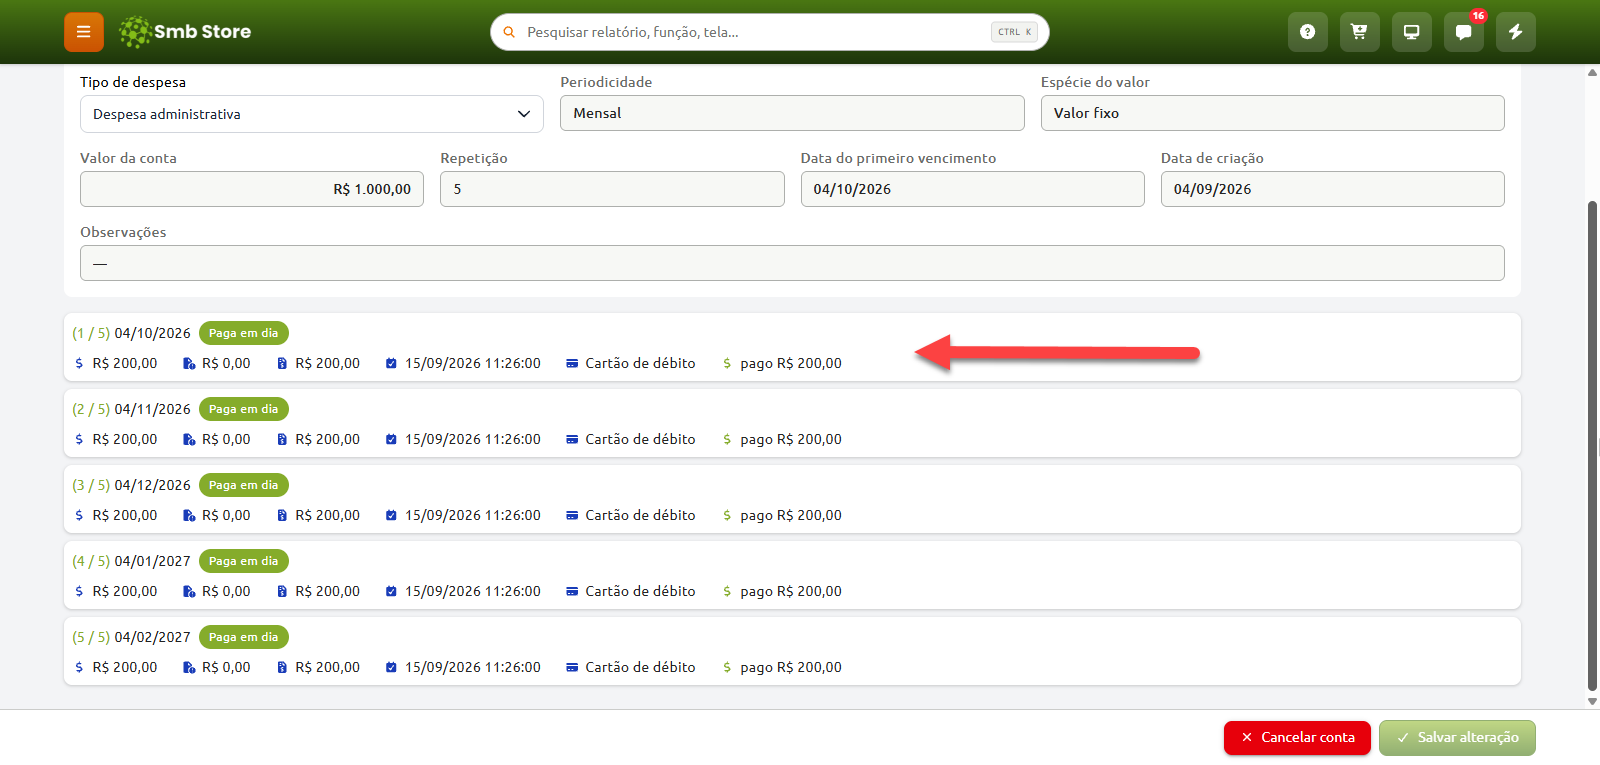Click scrollbar down arrow
This screenshot has height=765, width=1600.
click(x=1592, y=702)
